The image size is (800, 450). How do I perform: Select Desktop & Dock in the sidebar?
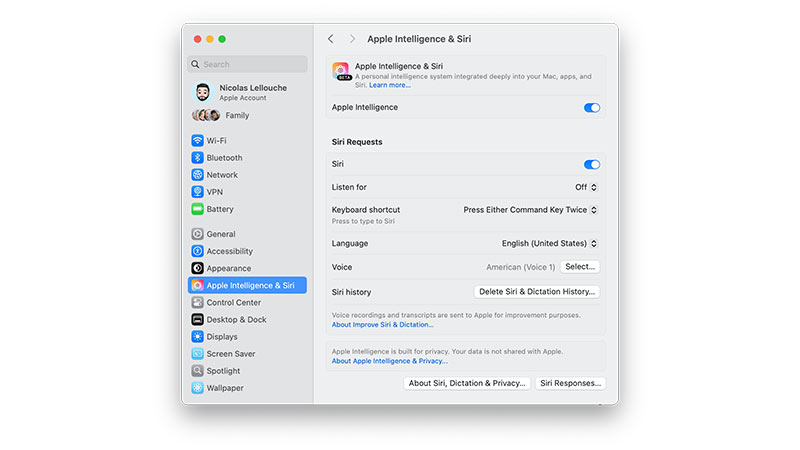(x=247, y=319)
